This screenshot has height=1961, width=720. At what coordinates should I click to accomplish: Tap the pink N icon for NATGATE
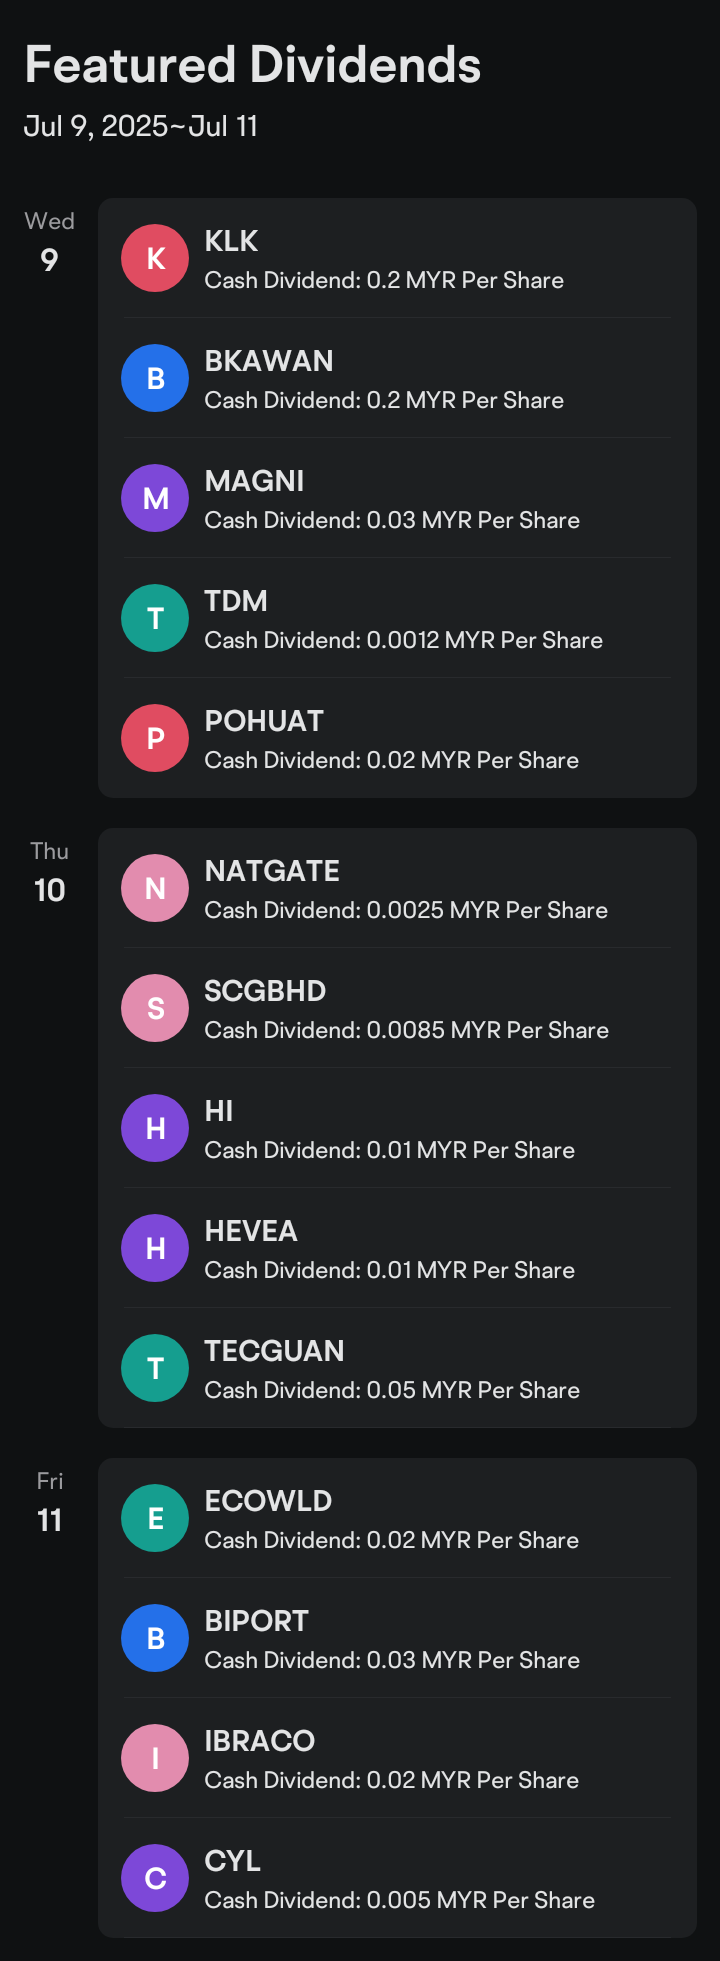(x=155, y=888)
